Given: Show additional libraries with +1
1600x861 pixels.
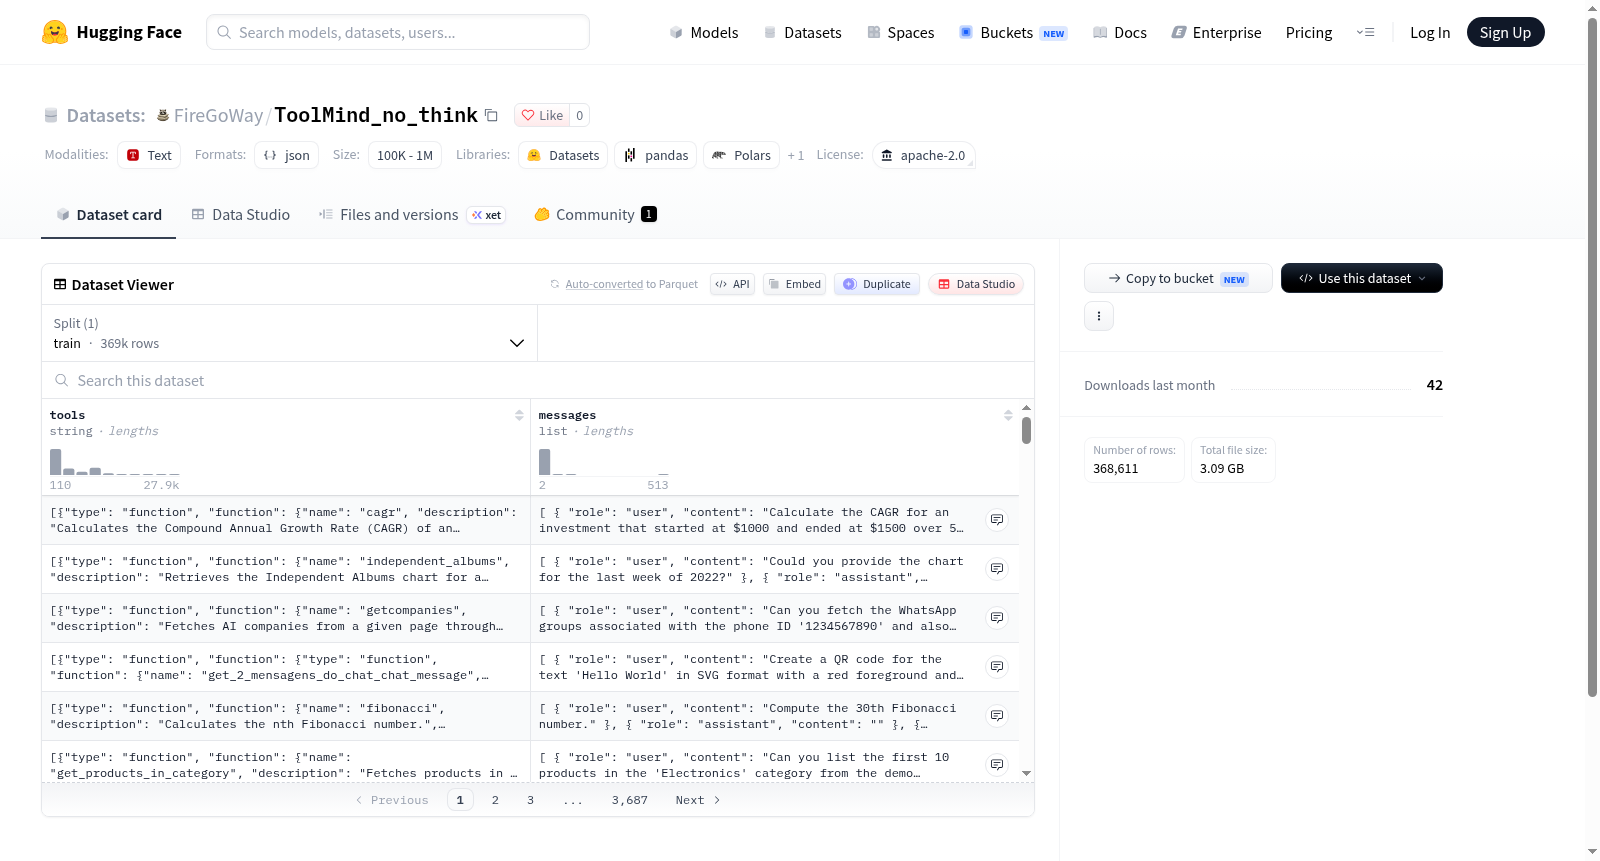Looking at the screenshot, I should [796, 155].
